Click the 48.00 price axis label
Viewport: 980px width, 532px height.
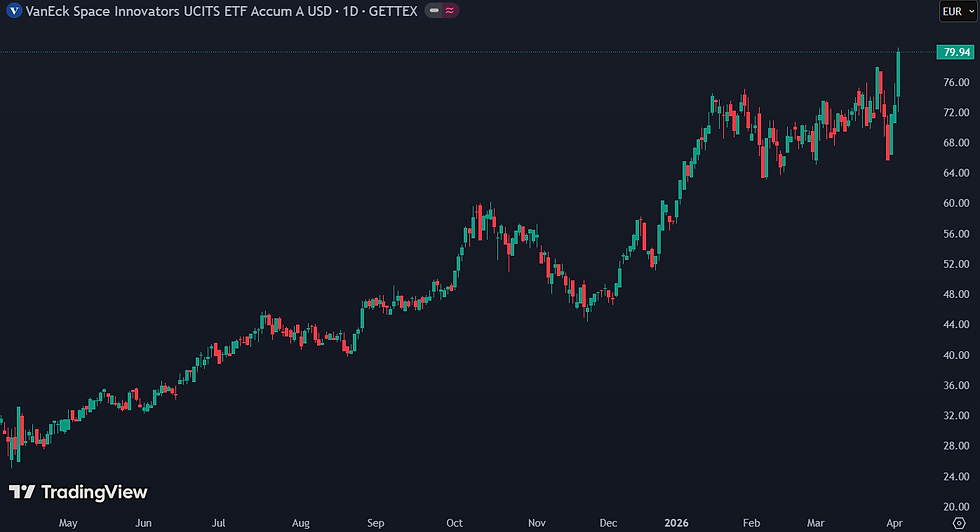[x=956, y=294]
